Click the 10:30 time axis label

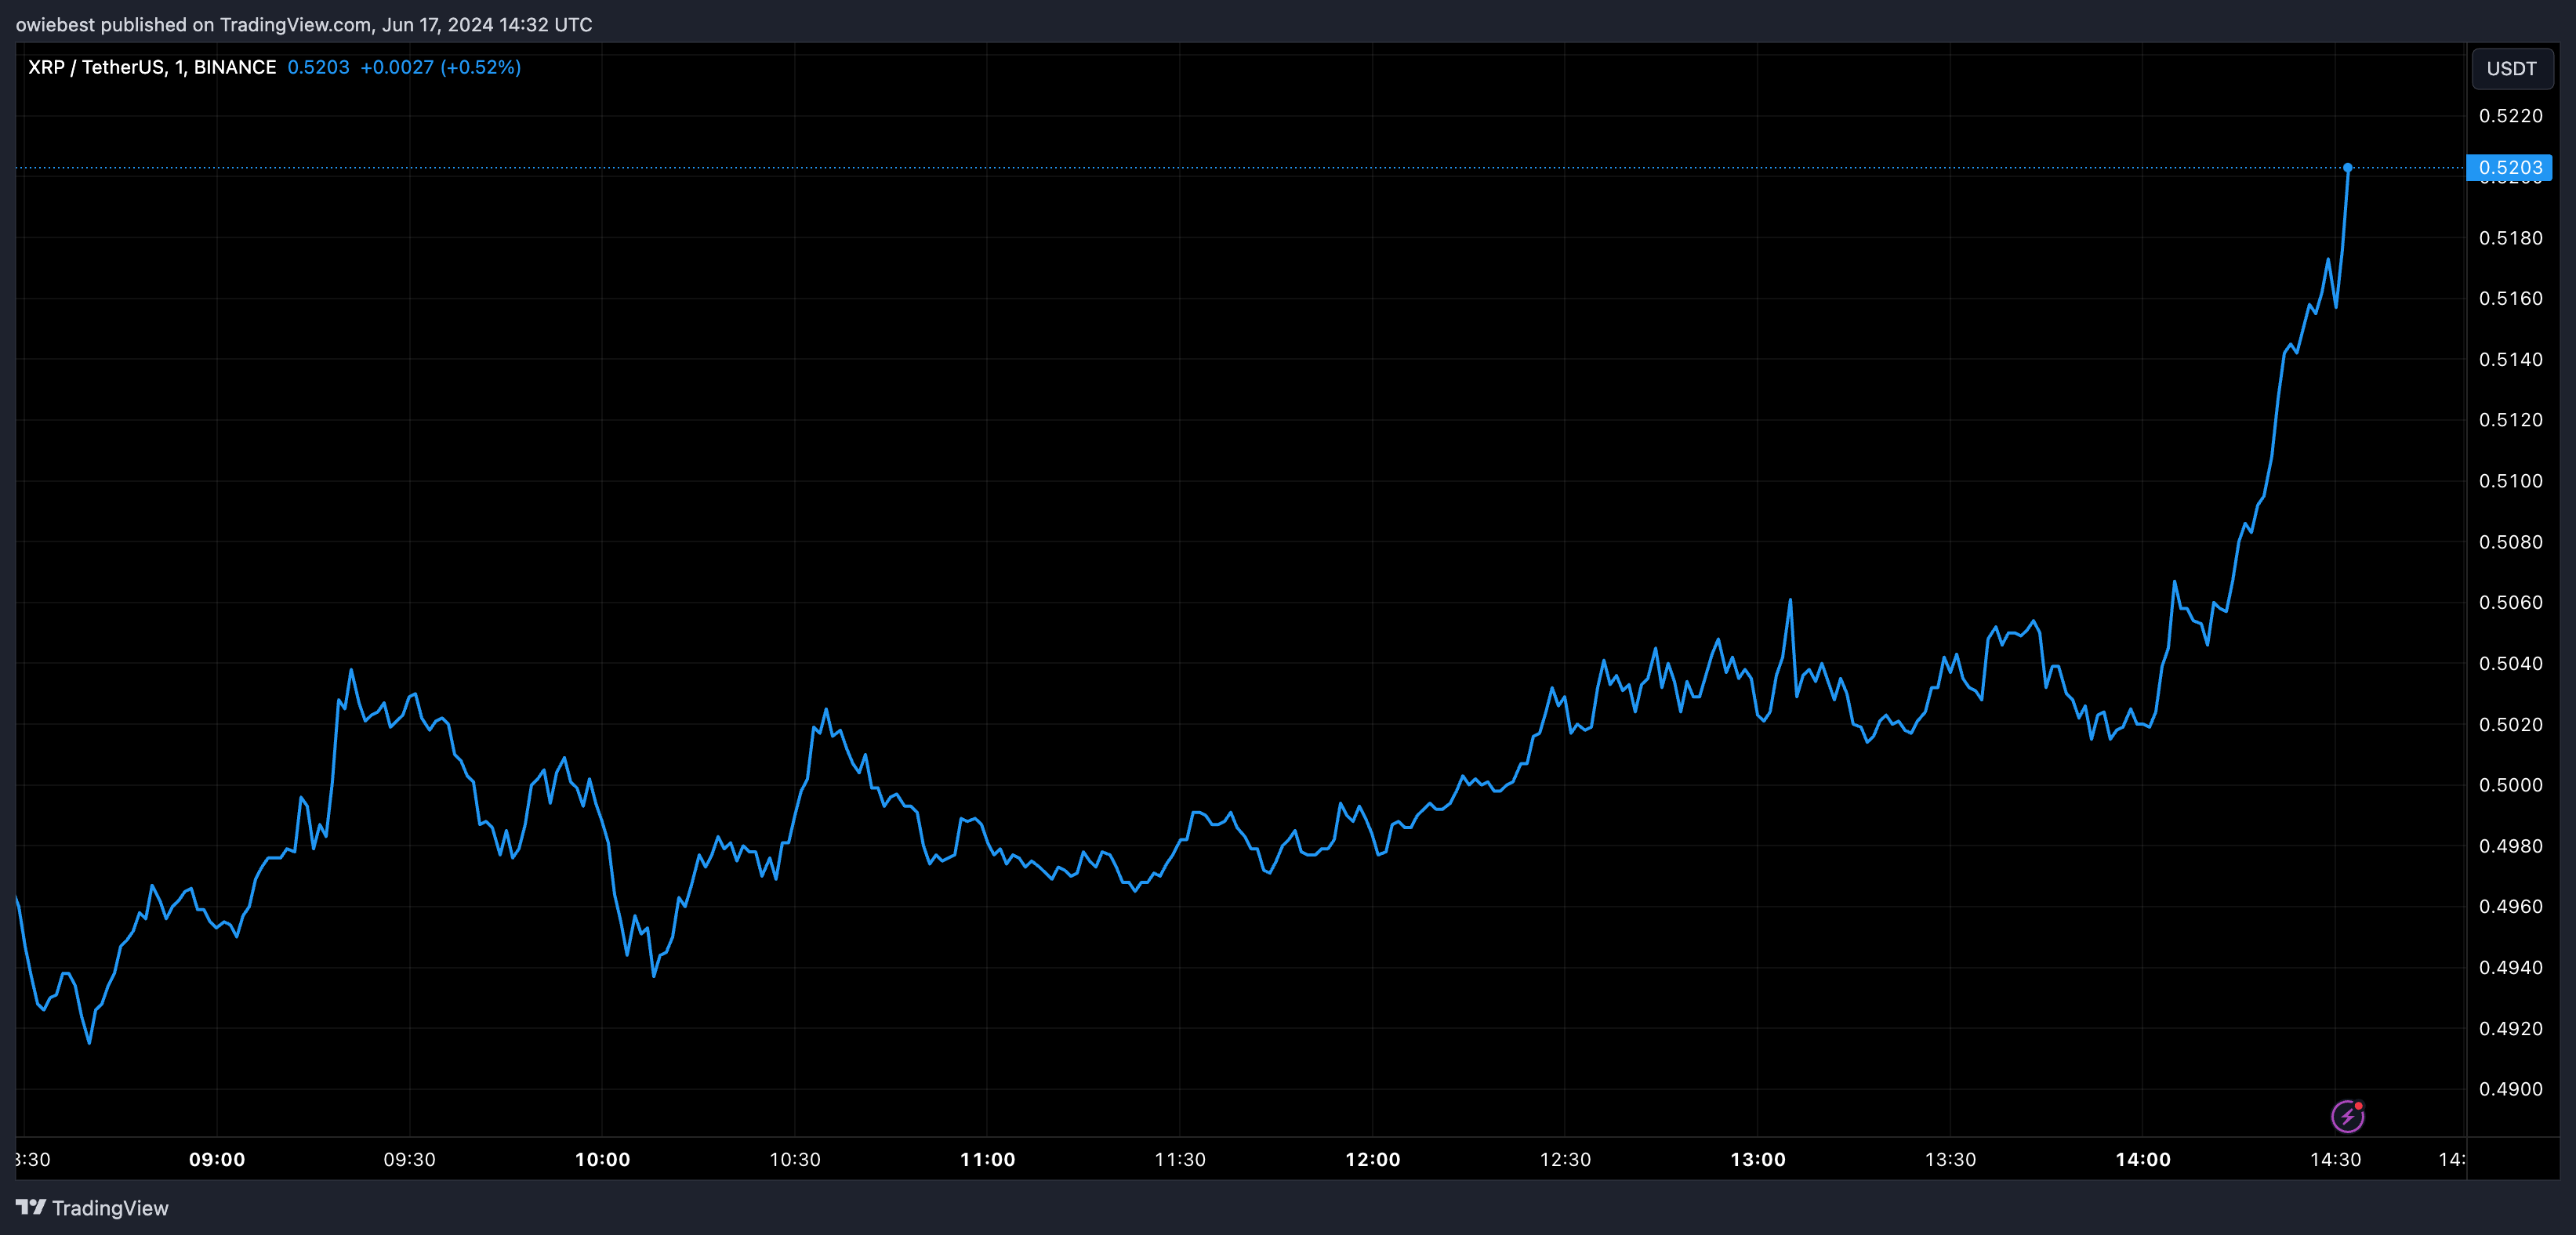[795, 1159]
